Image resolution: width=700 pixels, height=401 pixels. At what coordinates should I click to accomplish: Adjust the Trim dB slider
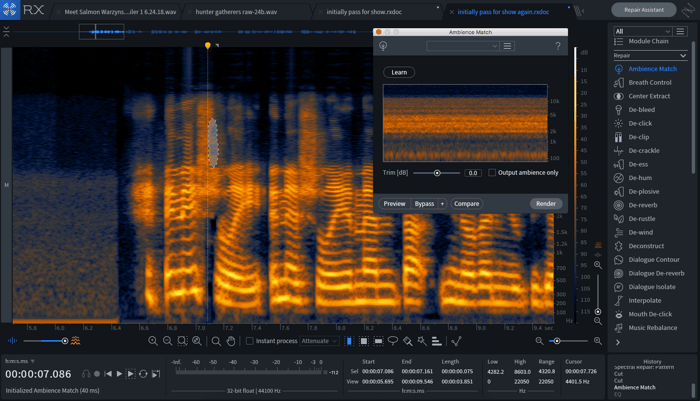click(437, 173)
